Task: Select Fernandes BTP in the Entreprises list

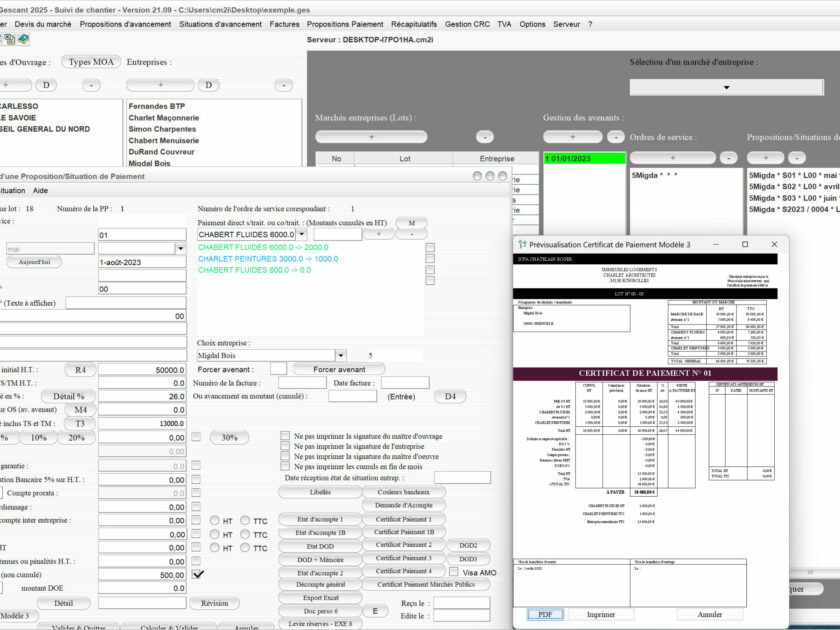Action: point(156,106)
